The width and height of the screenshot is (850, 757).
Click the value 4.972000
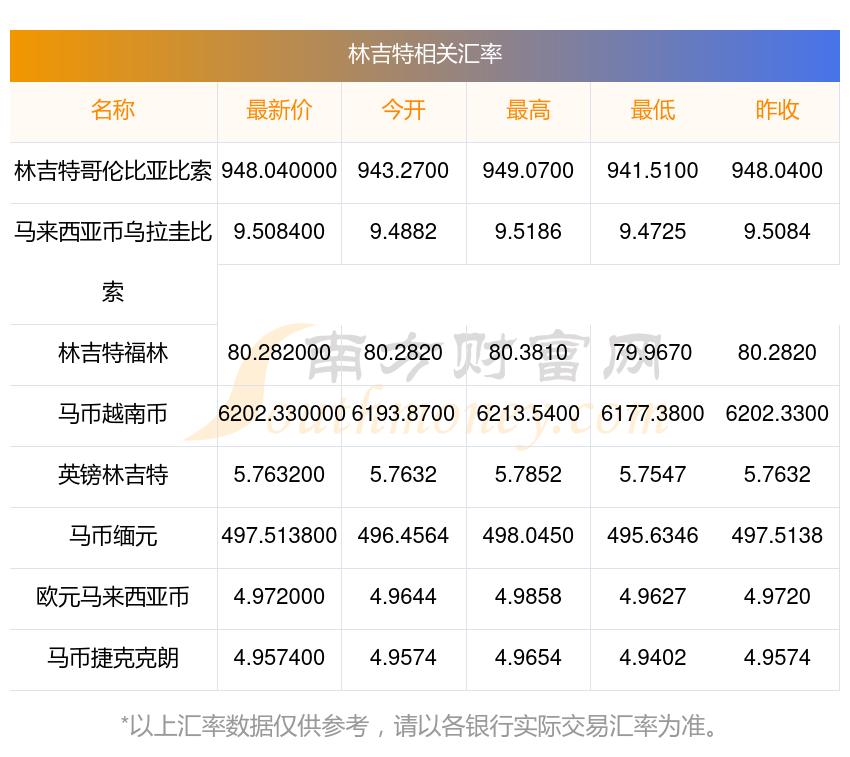click(x=279, y=597)
